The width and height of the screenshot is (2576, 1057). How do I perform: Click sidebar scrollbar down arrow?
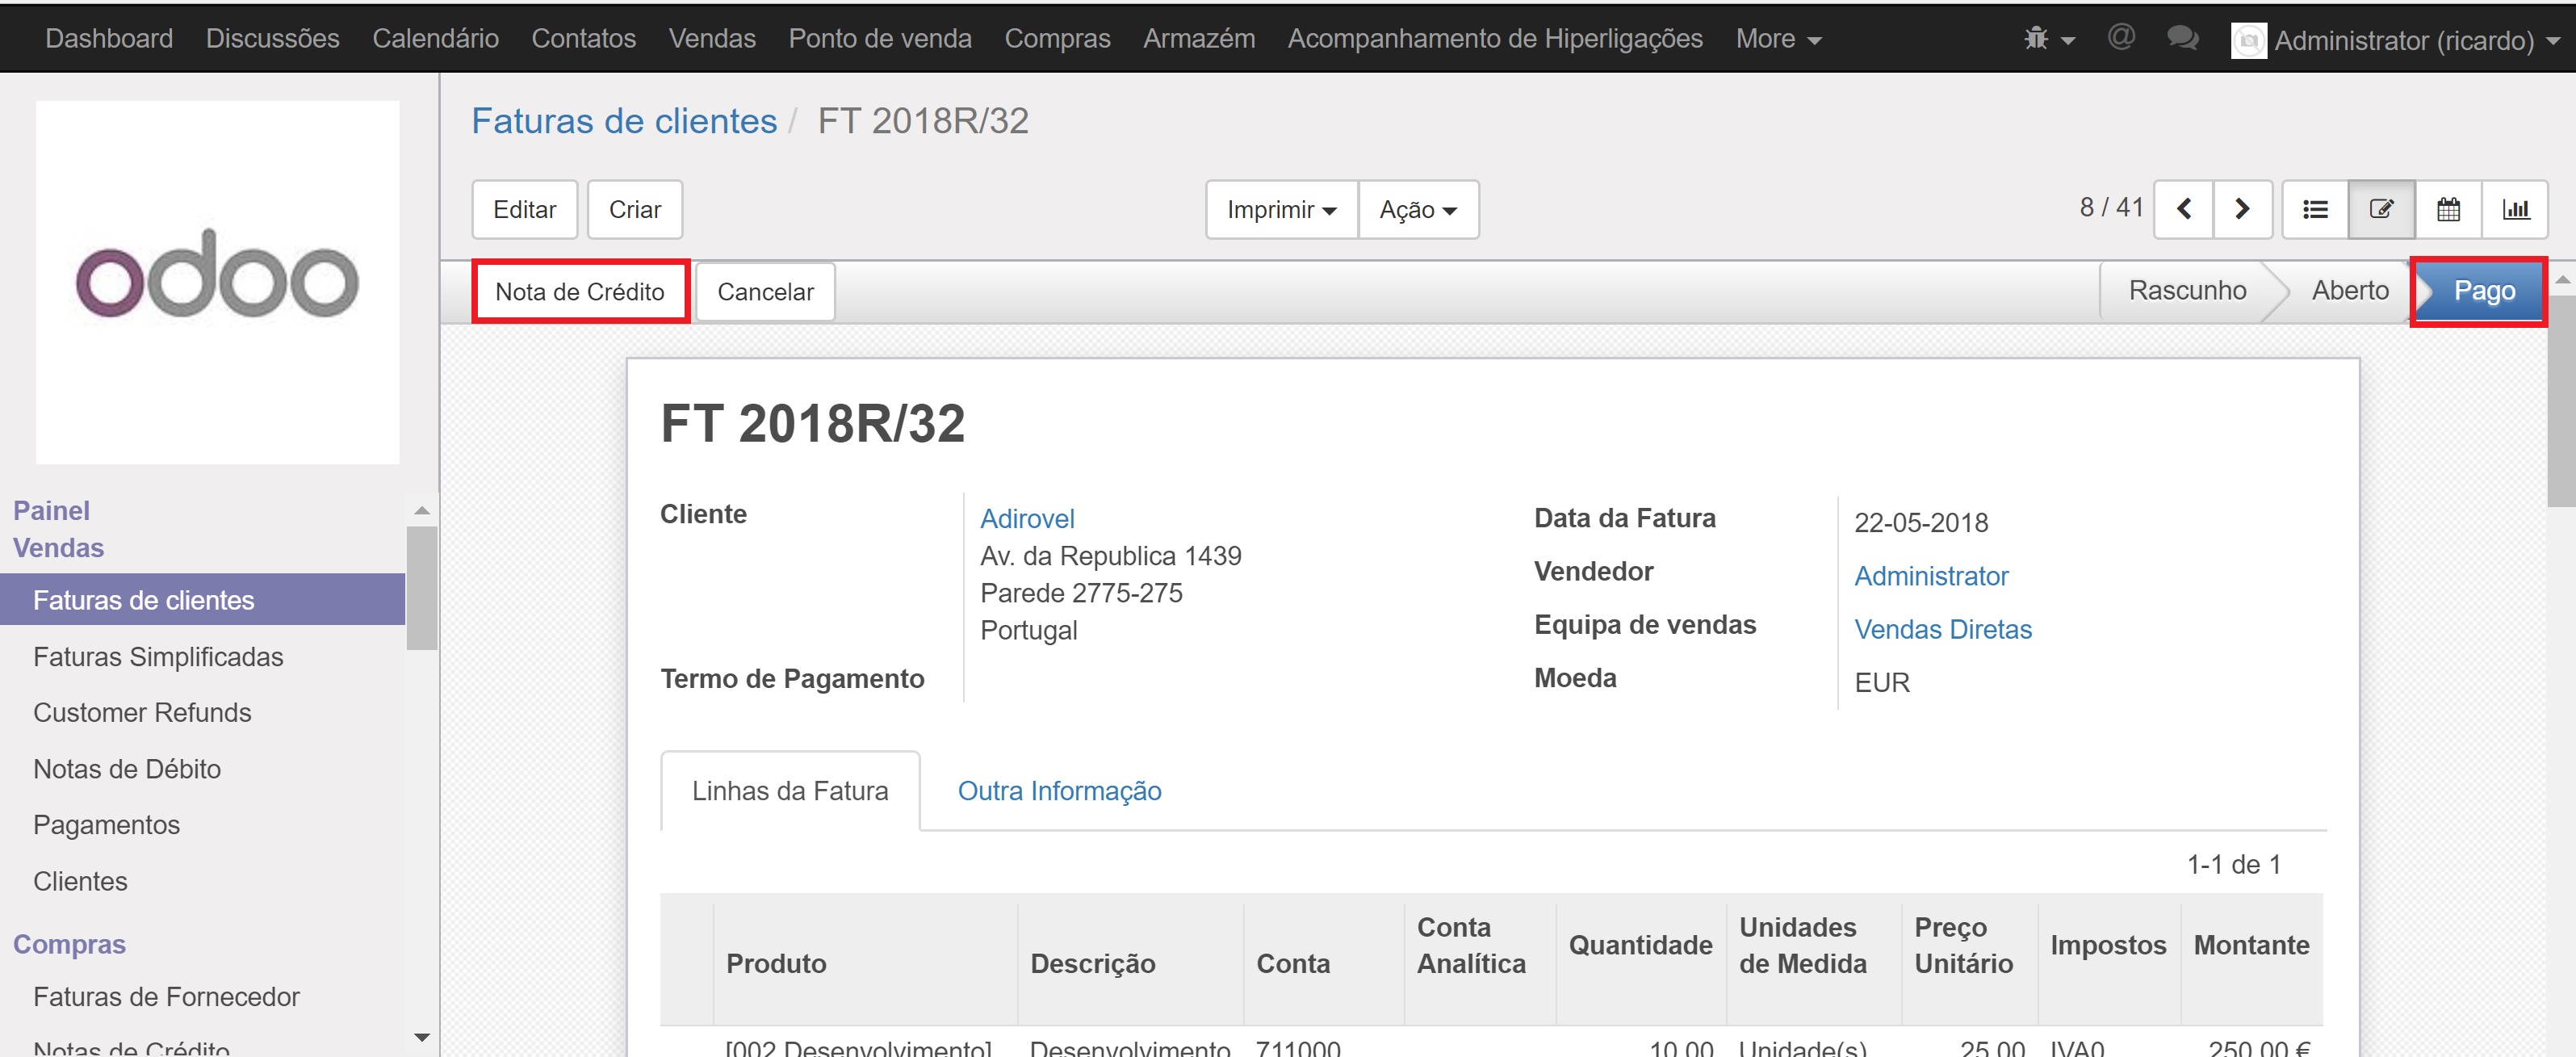(422, 1037)
